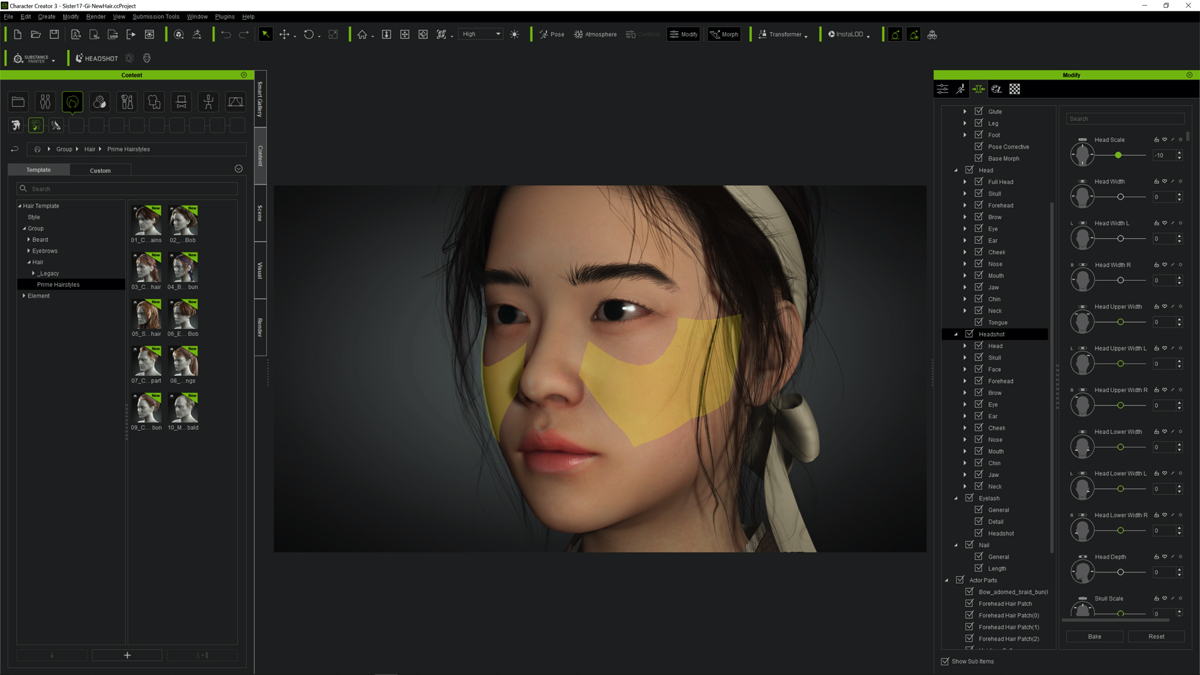Click the Head Scale slider handle
1200x675 pixels.
(1118, 155)
